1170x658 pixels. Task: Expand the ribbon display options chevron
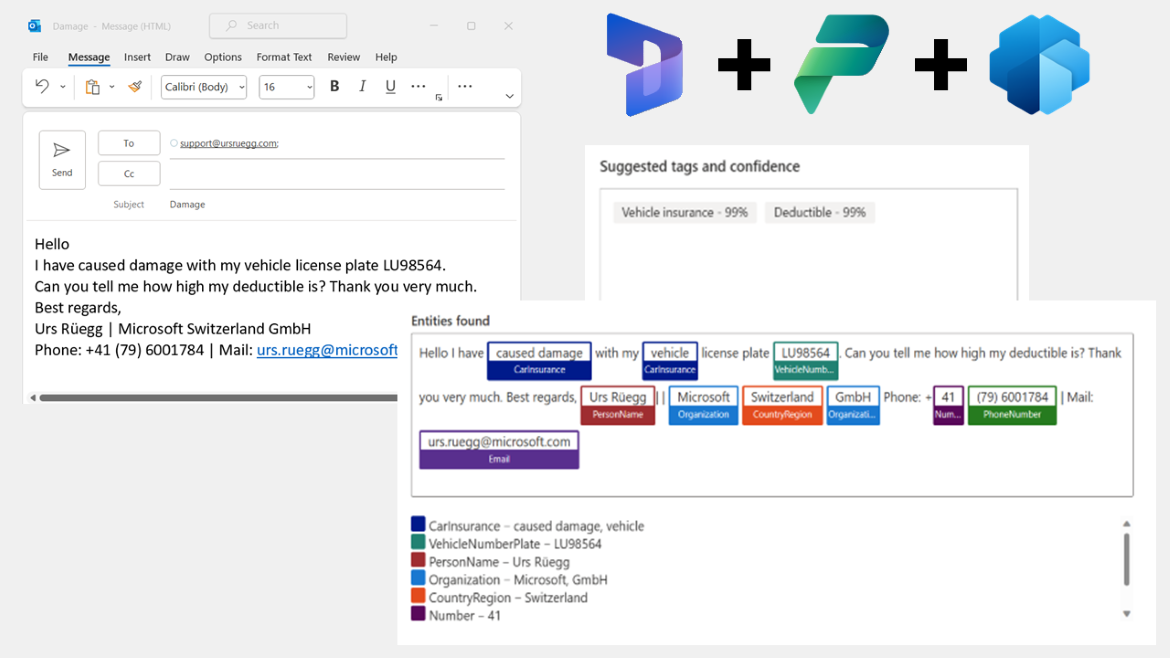(509, 96)
